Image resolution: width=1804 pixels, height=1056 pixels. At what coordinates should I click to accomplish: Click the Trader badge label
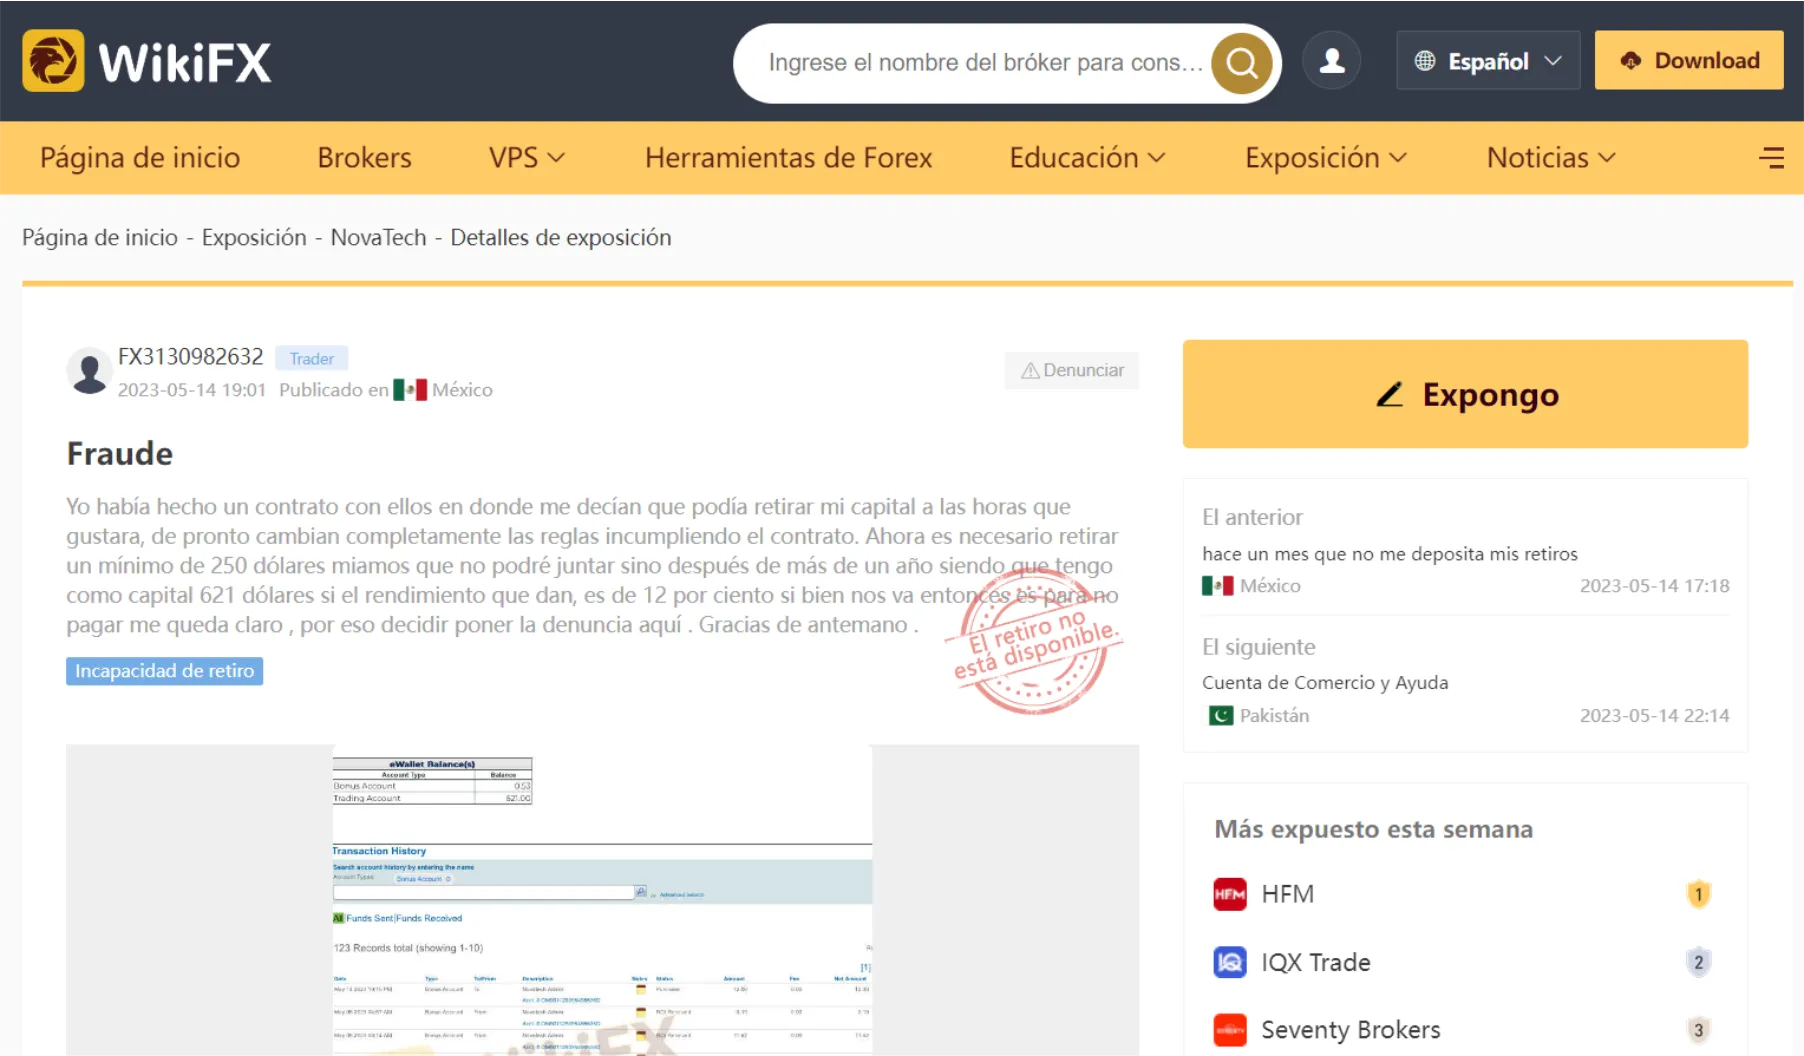[x=312, y=359]
